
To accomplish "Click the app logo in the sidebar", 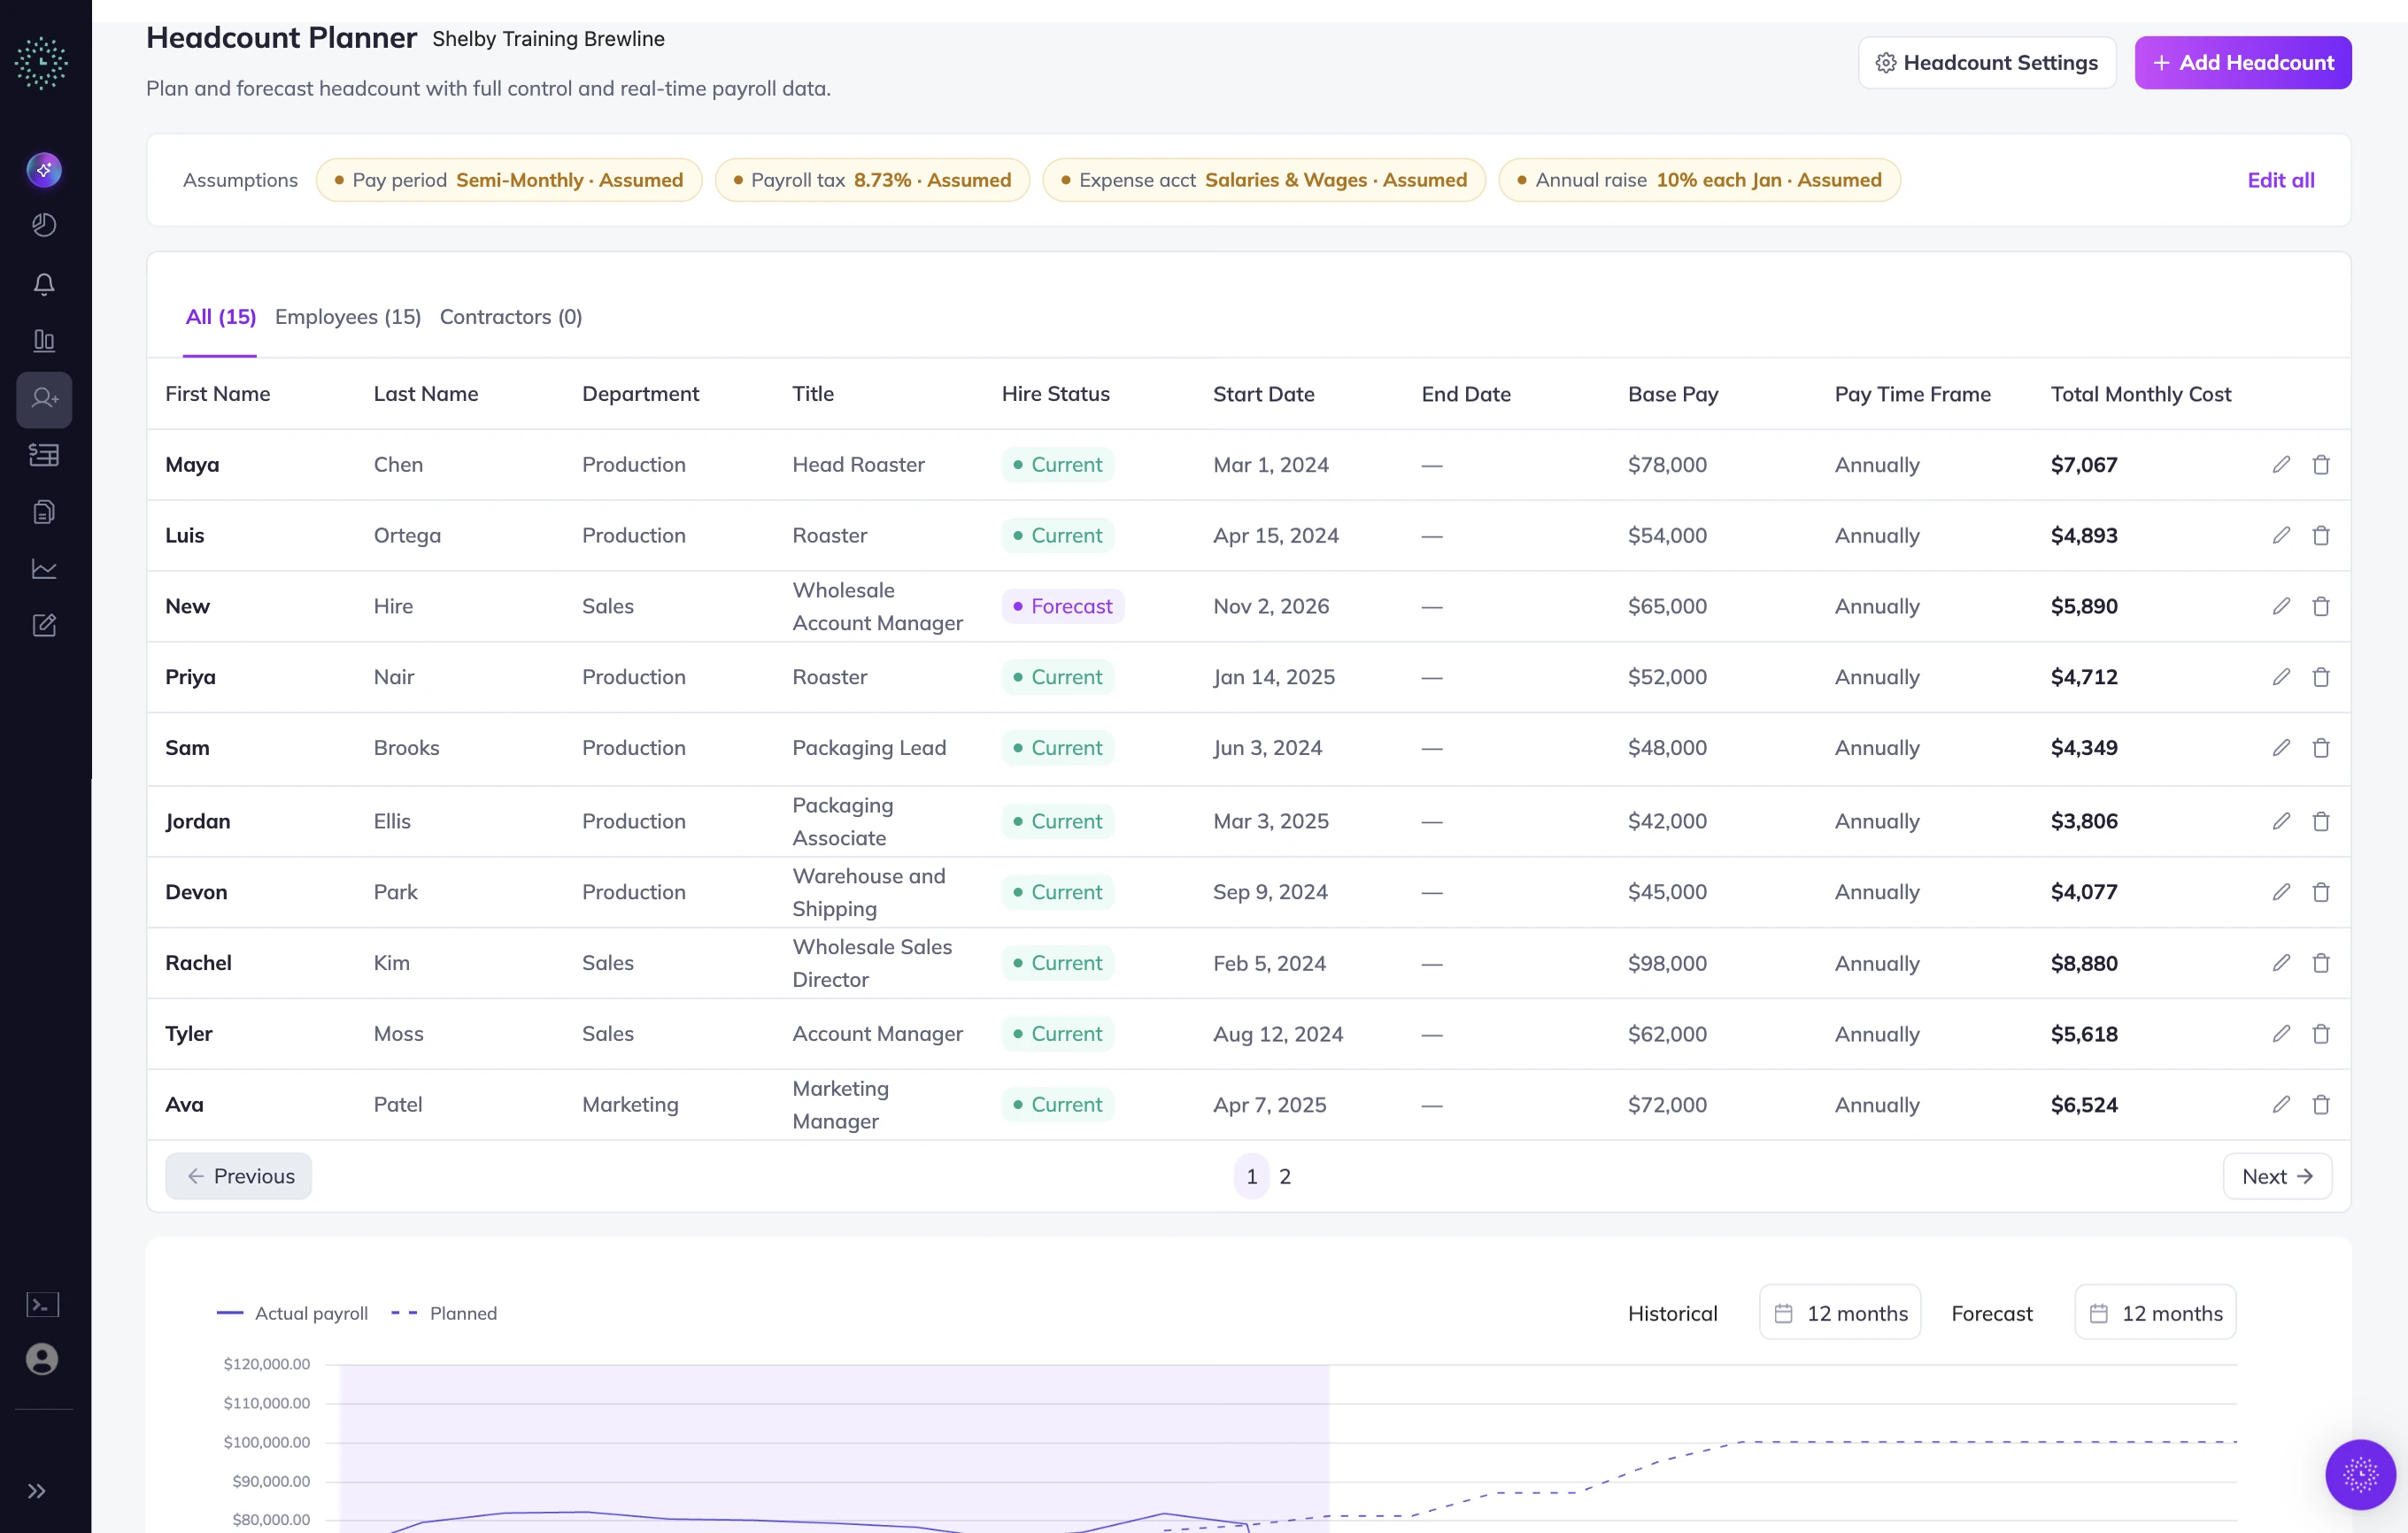I will (42, 63).
